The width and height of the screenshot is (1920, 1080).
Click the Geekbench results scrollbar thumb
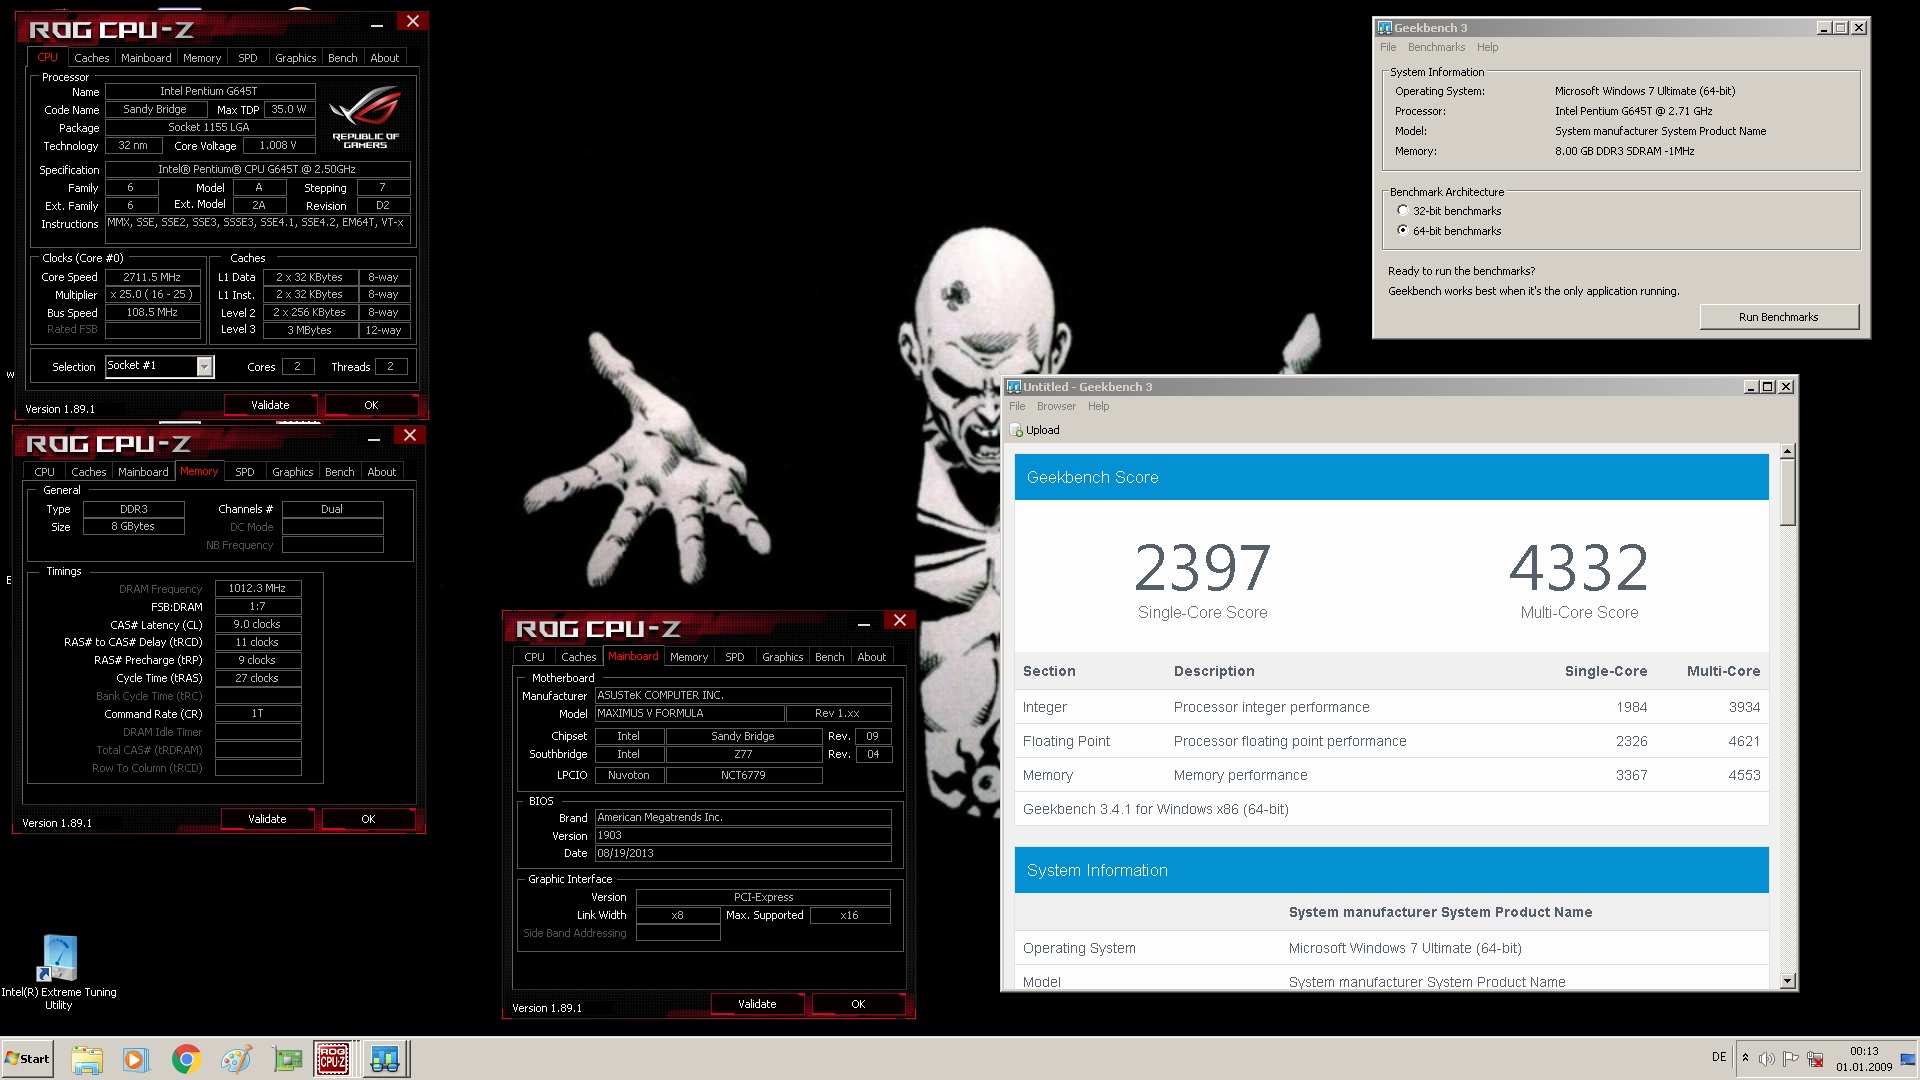click(x=1788, y=493)
